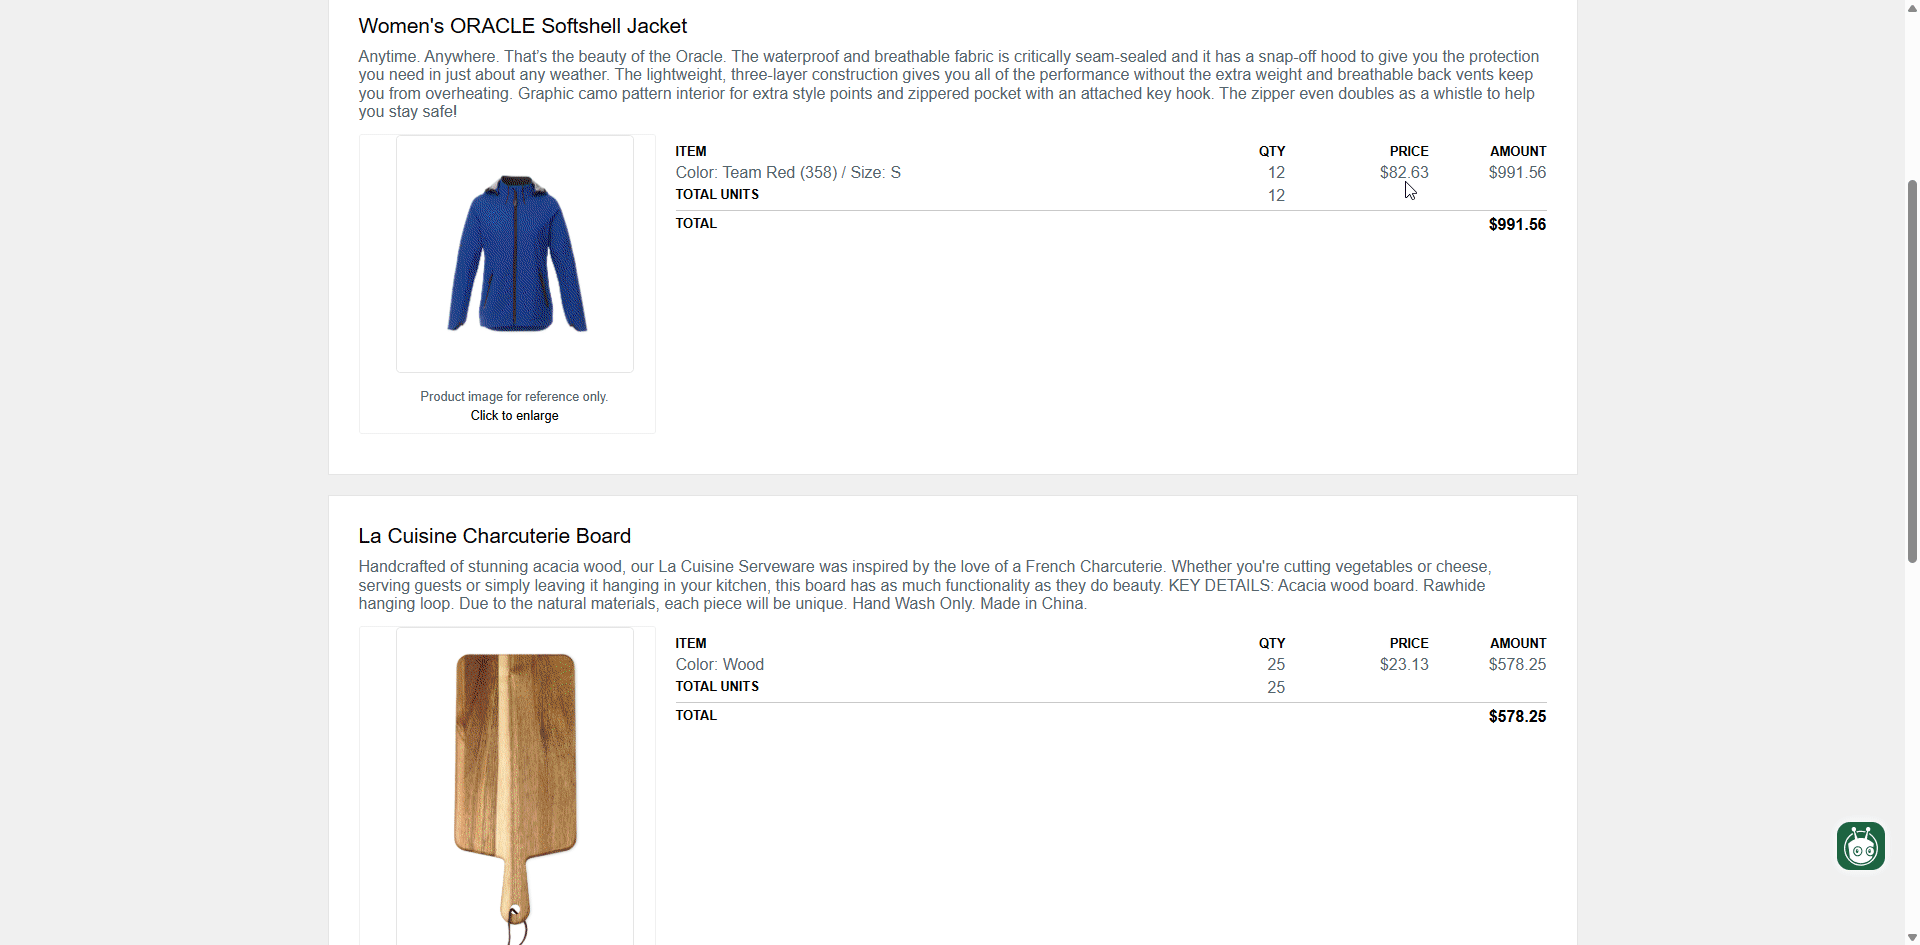Click the "Product image for reference only" caption
The width and height of the screenshot is (1920, 945).
point(514,397)
